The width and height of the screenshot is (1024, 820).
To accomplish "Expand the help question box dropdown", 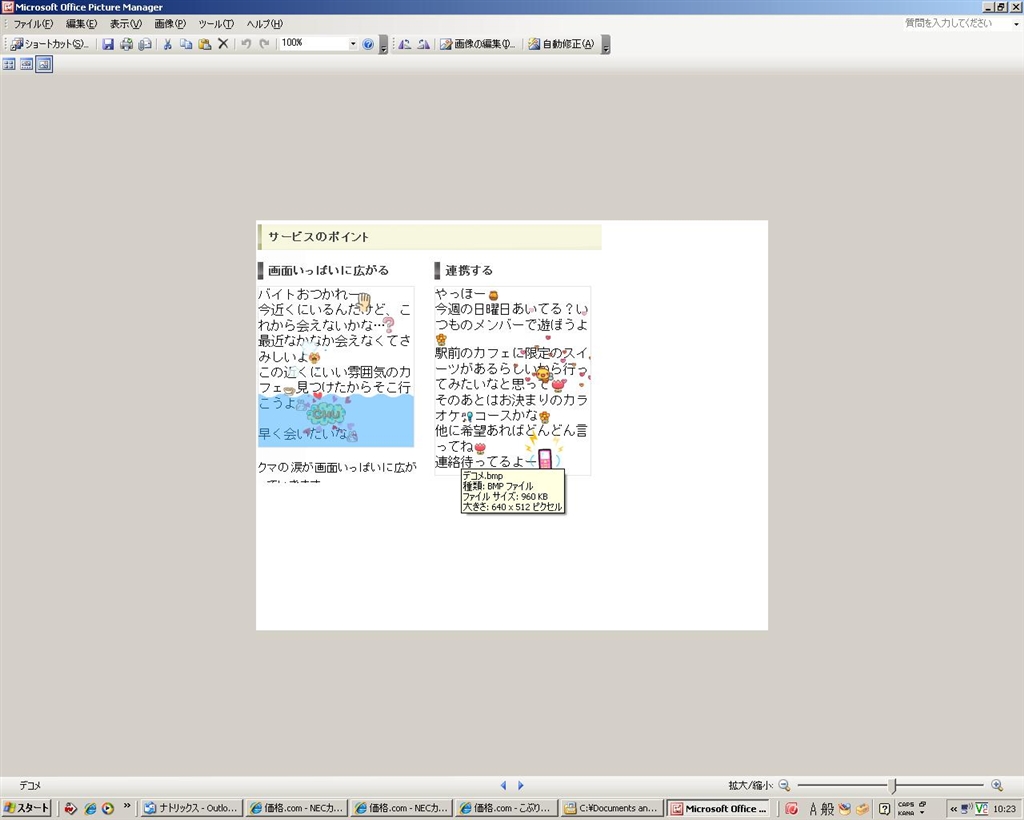I will pos(1016,24).
